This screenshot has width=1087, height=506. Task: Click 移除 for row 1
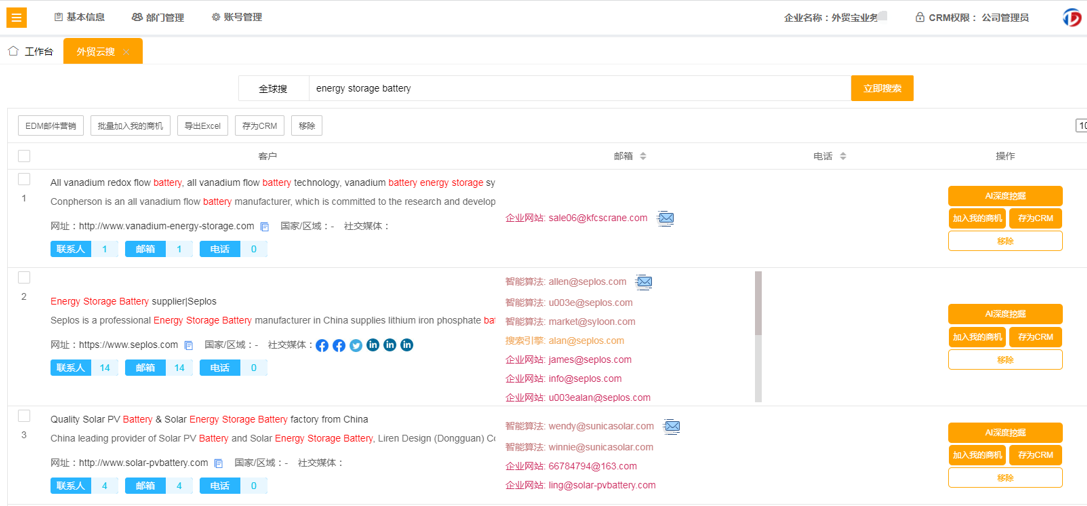1005,241
